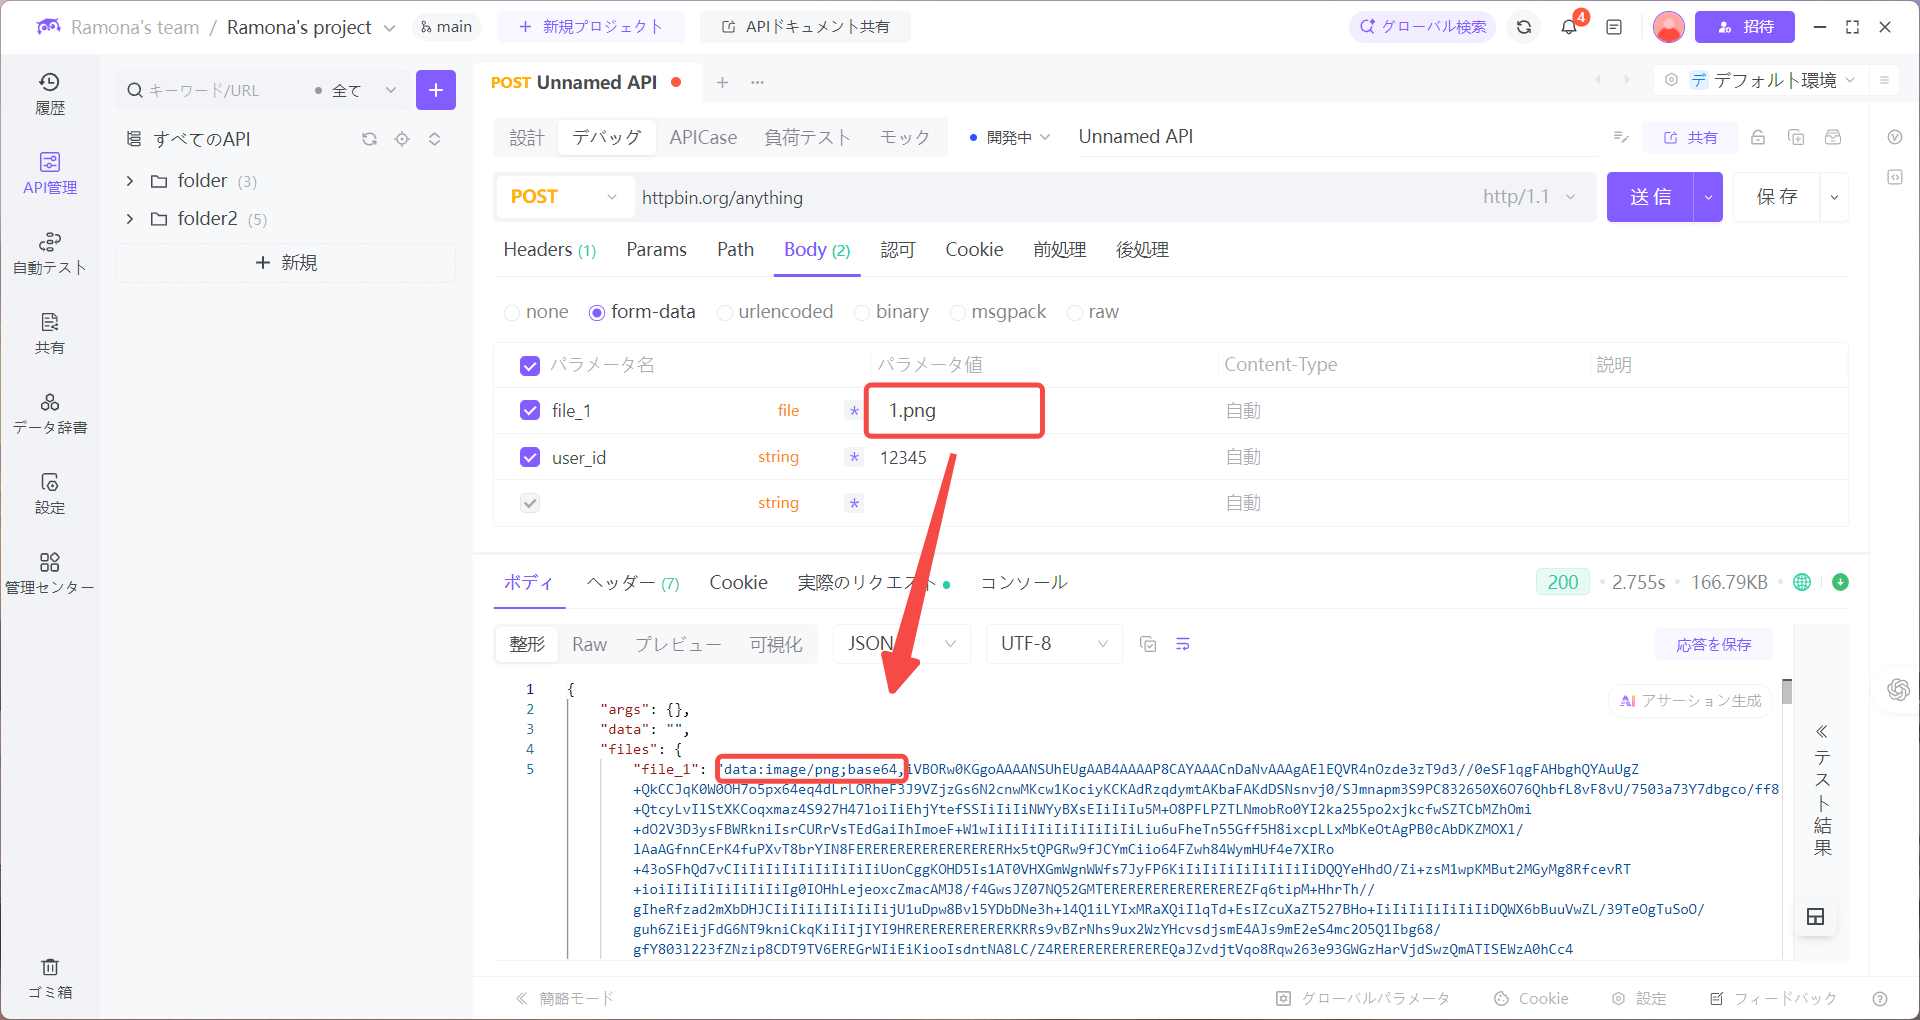Open the AI assistant floating icon
Screen dimensions: 1920x1020
(1898, 689)
